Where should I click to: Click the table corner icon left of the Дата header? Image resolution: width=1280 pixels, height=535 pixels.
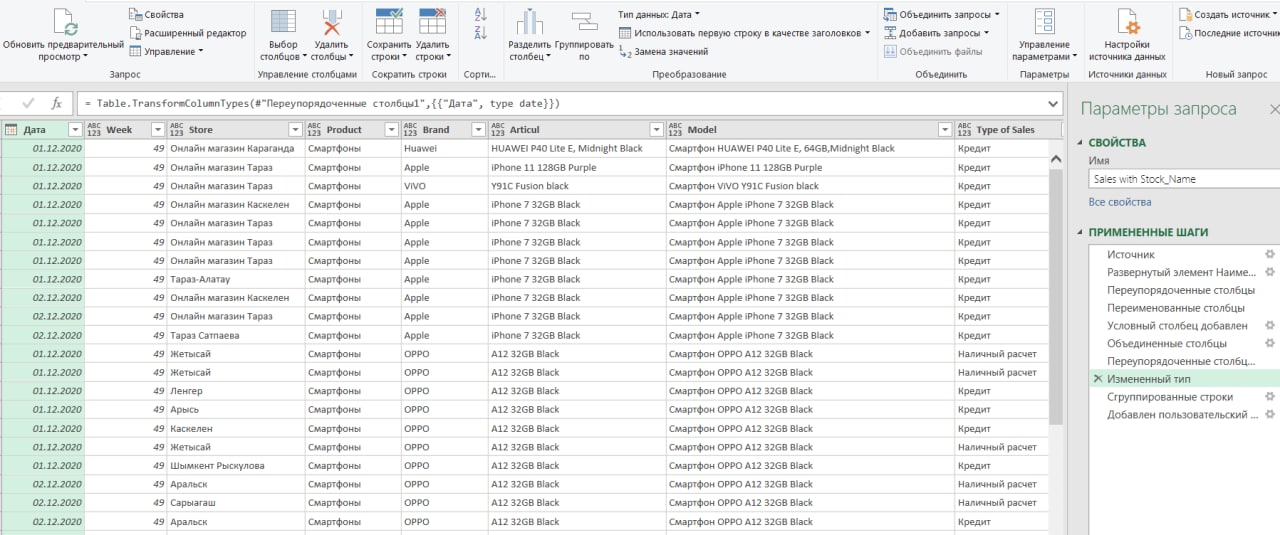10,129
